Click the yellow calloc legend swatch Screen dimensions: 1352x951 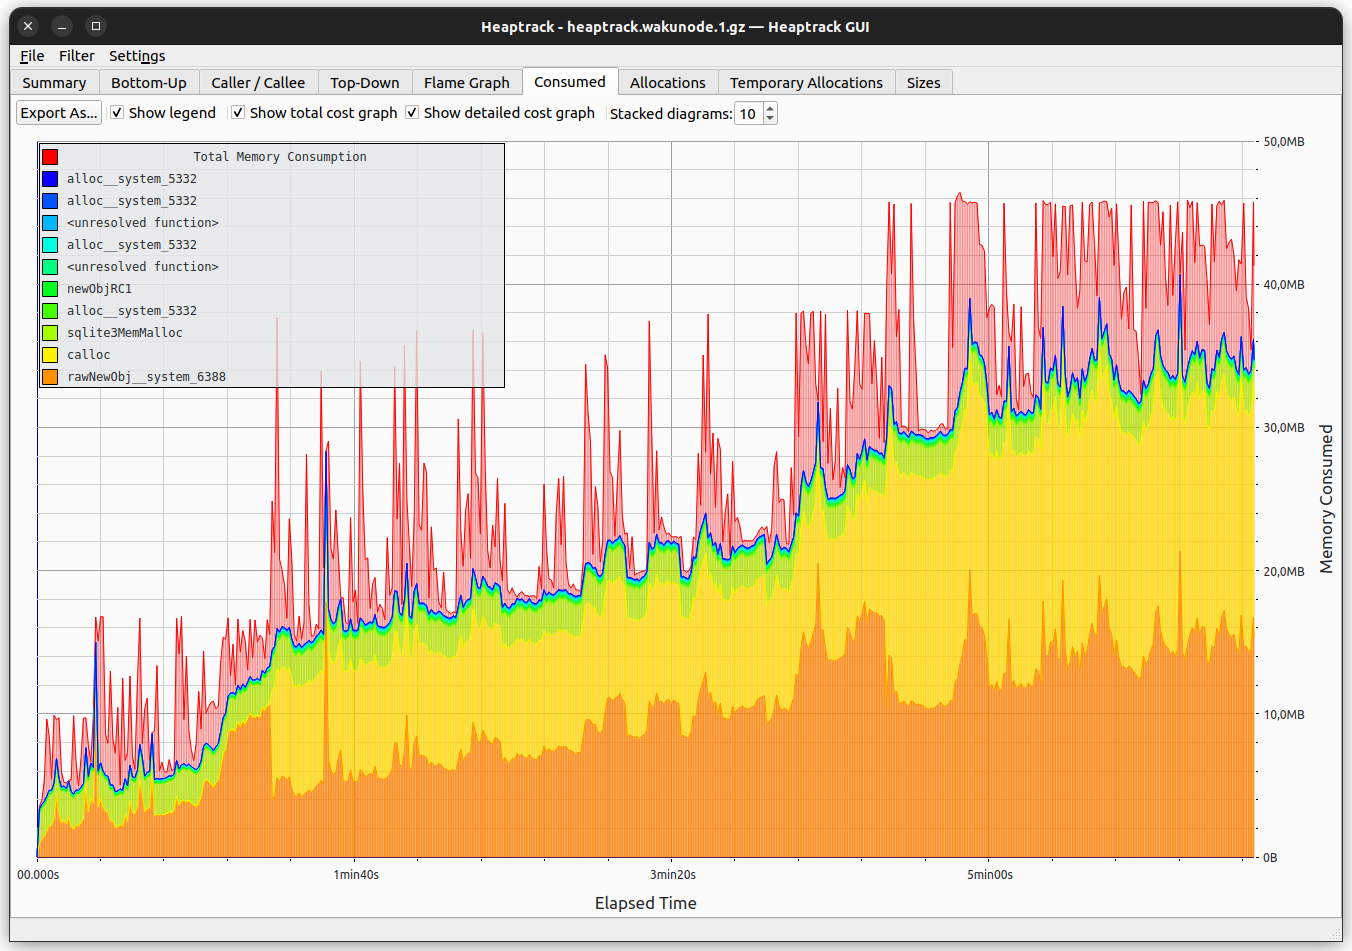[x=47, y=354]
